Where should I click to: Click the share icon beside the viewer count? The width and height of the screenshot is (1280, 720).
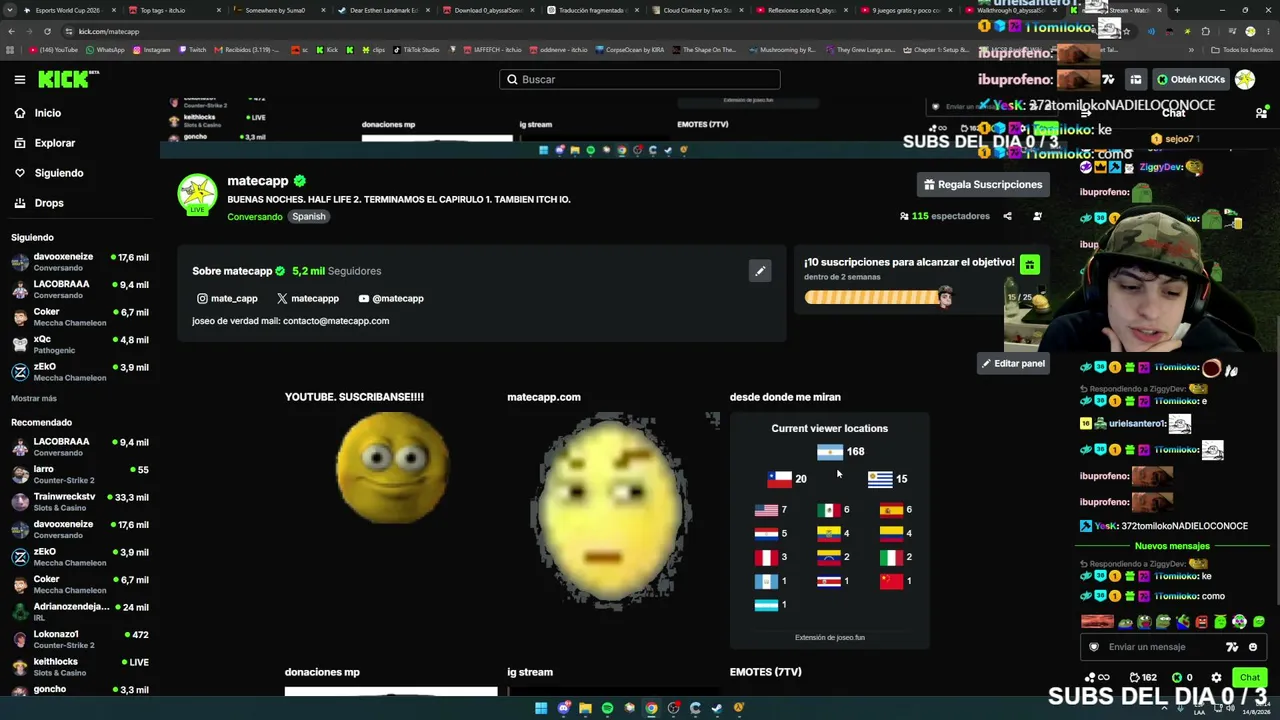tap(1007, 216)
